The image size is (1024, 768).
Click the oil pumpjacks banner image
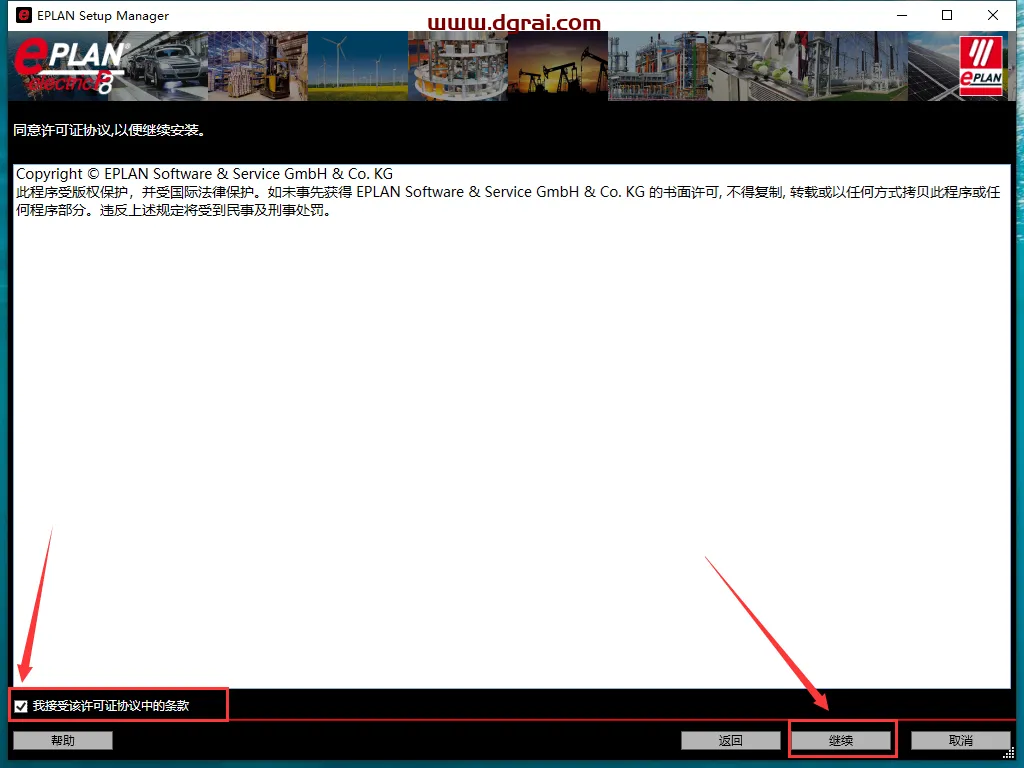[x=558, y=66]
